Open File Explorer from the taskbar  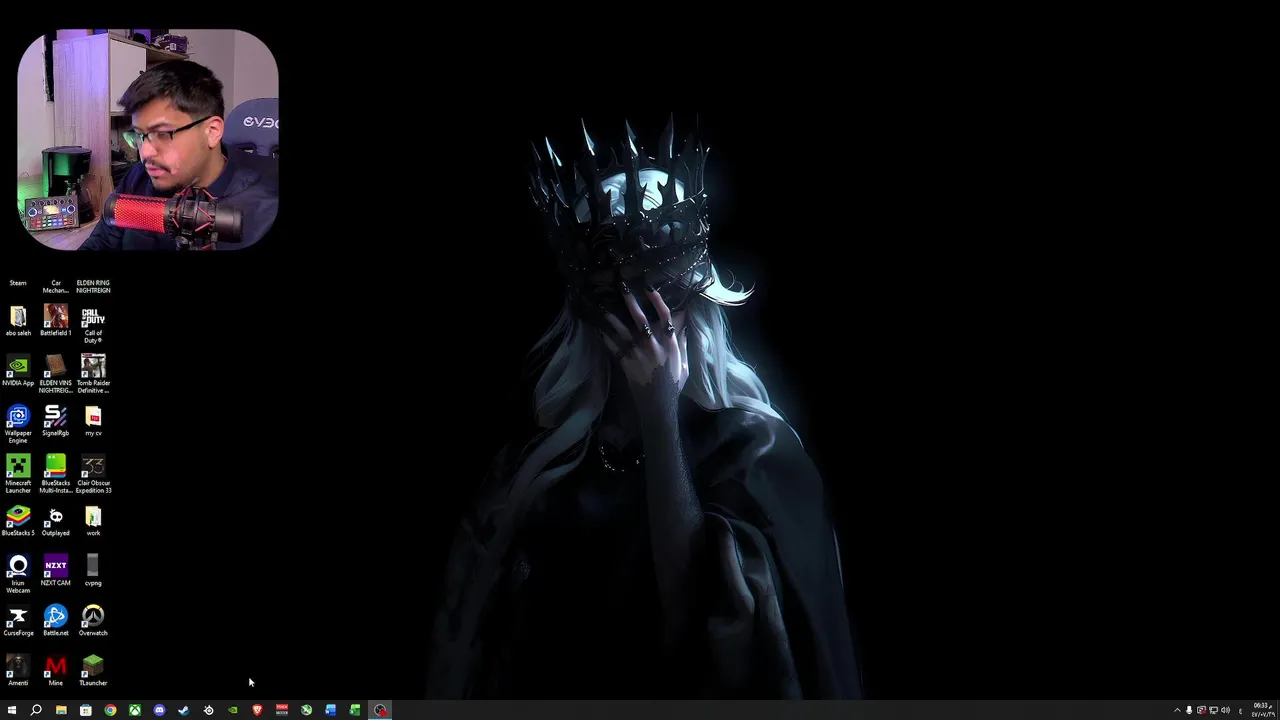(61, 710)
